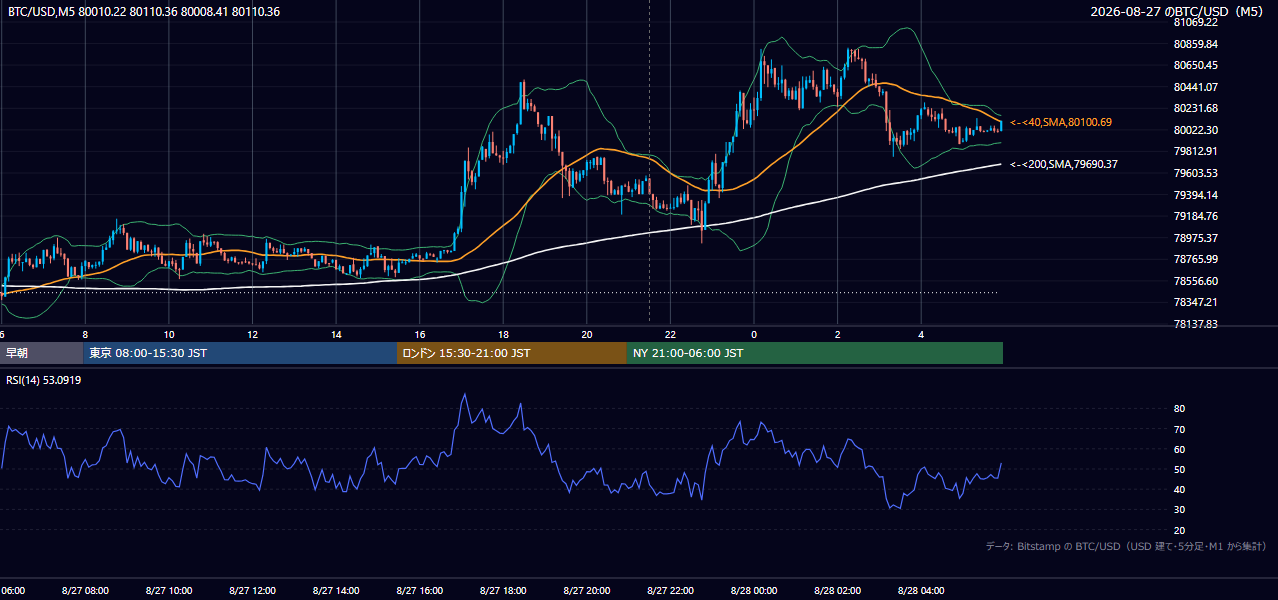Click the RSI axis value 80
1278x600 pixels.
[x=1179, y=409]
